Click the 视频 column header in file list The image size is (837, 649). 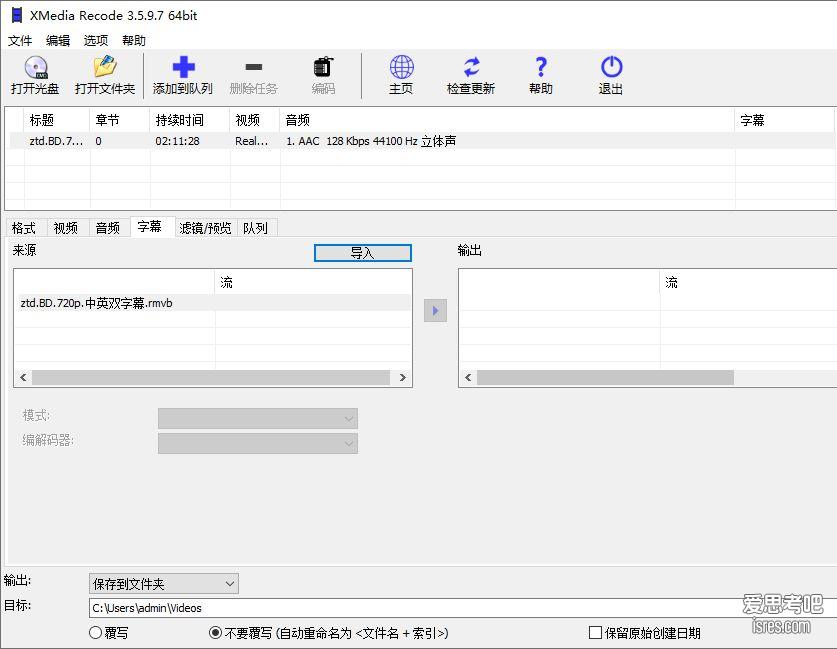tap(254, 120)
